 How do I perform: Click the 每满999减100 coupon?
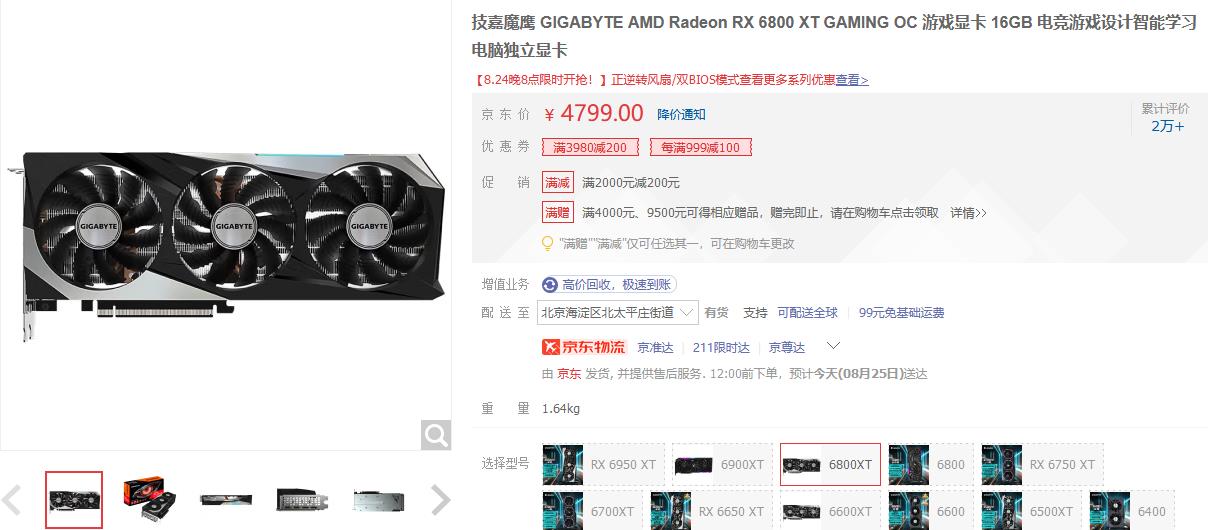click(700, 148)
